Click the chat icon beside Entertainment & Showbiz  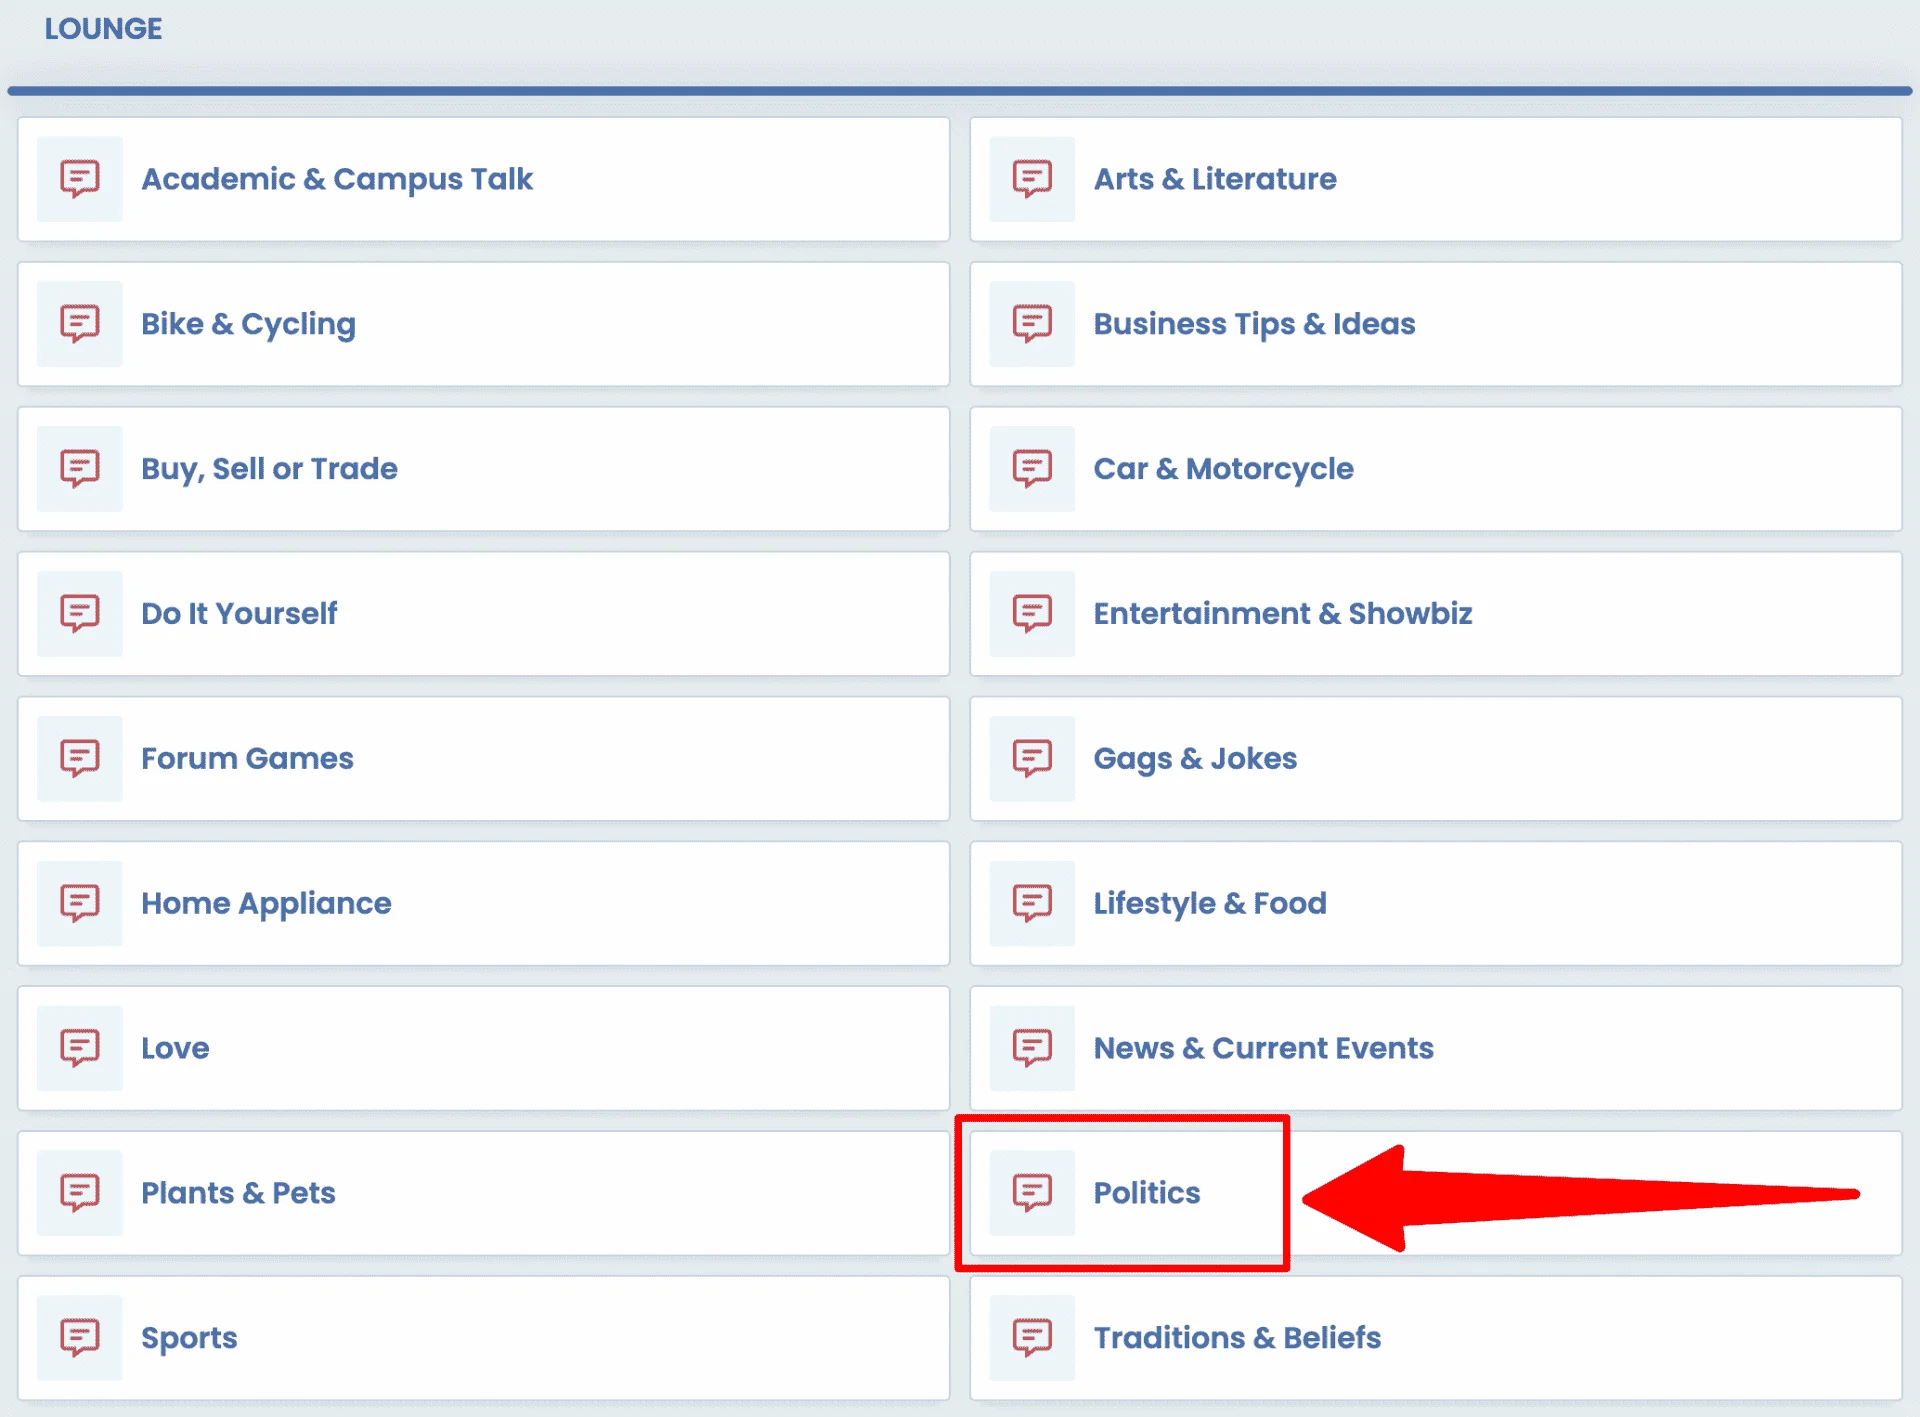pyautogui.click(x=1032, y=614)
